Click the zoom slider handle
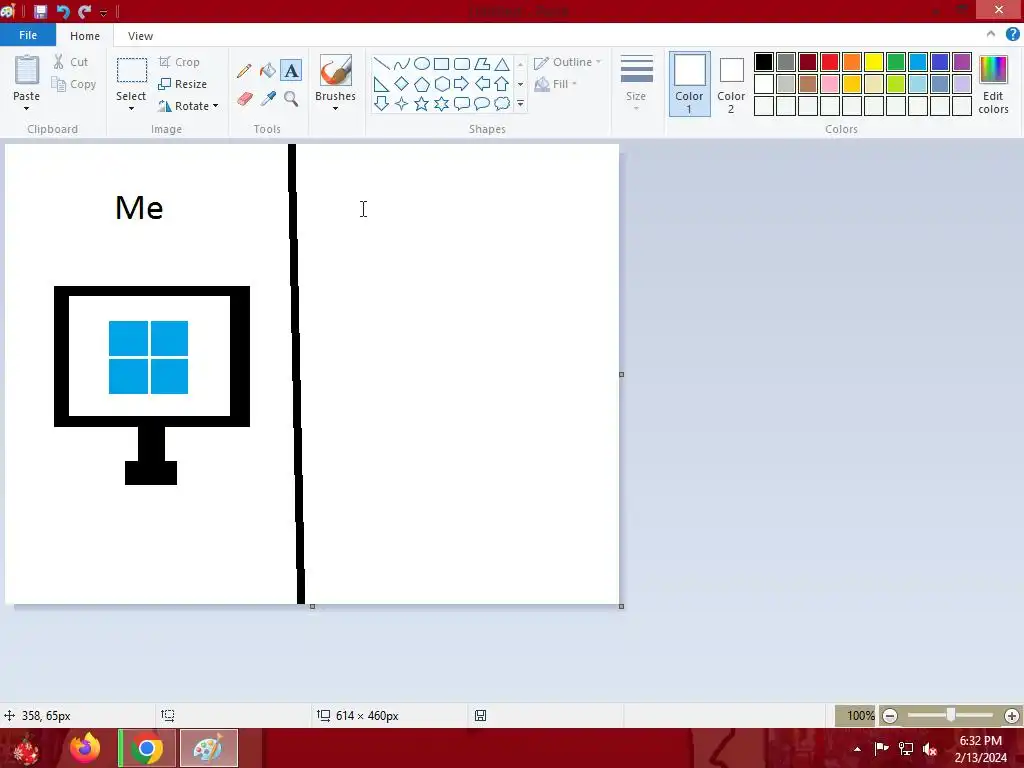The width and height of the screenshot is (1024, 768). pyautogui.click(x=951, y=715)
